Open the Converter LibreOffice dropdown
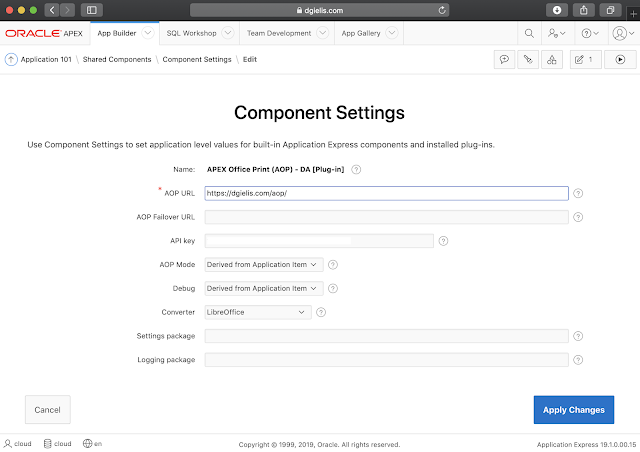The image size is (640, 452). pos(258,312)
